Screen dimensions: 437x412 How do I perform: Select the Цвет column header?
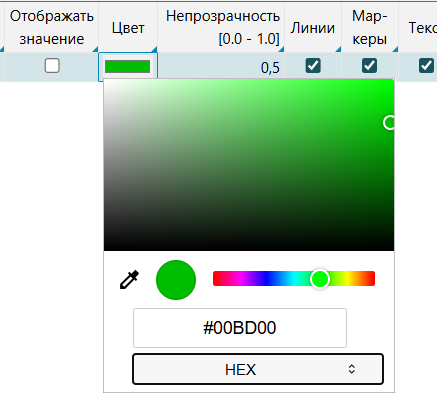(x=128, y=28)
